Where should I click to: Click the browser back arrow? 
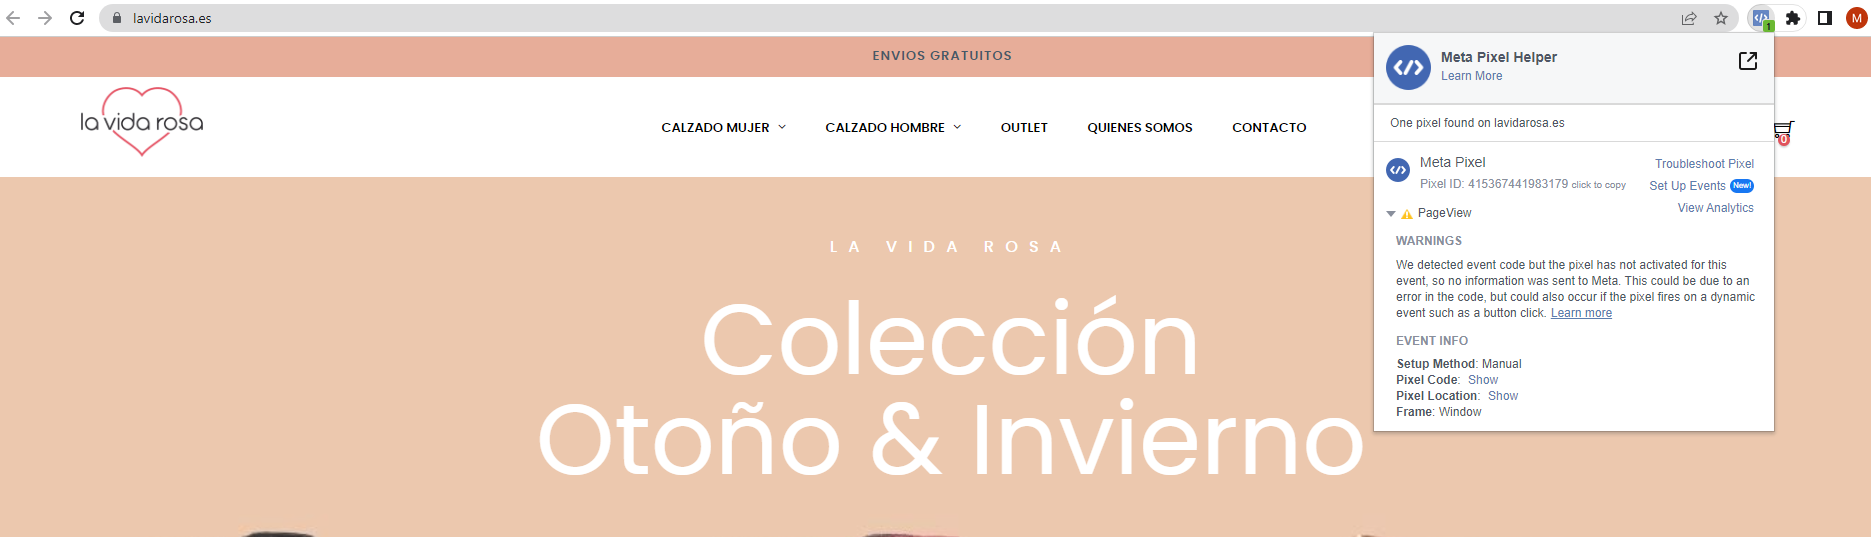click(x=14, y=18)
